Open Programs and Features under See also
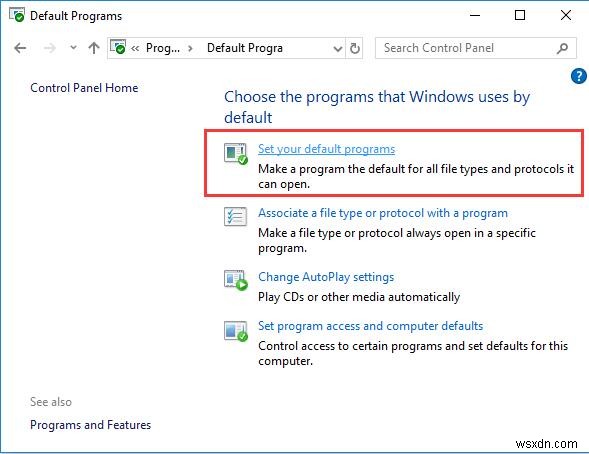589x454 pixels. pyautogui.click(x=91, y=425)
